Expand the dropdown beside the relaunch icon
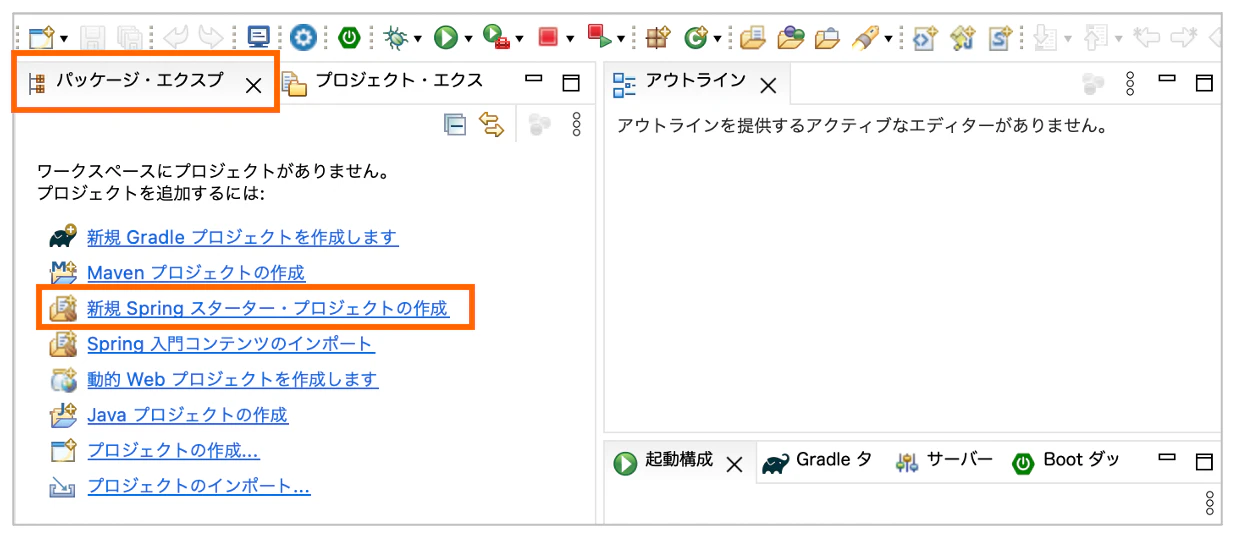The image size is (1234, 534). pyautogui.click(x=620, y=39)
